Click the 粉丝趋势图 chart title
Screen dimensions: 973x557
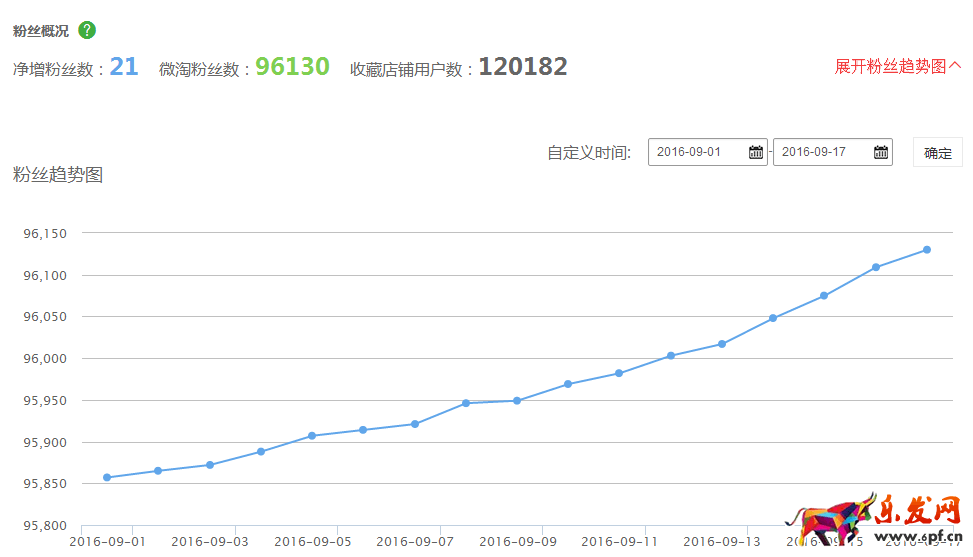pyautogui.click(x=58, y=175)
